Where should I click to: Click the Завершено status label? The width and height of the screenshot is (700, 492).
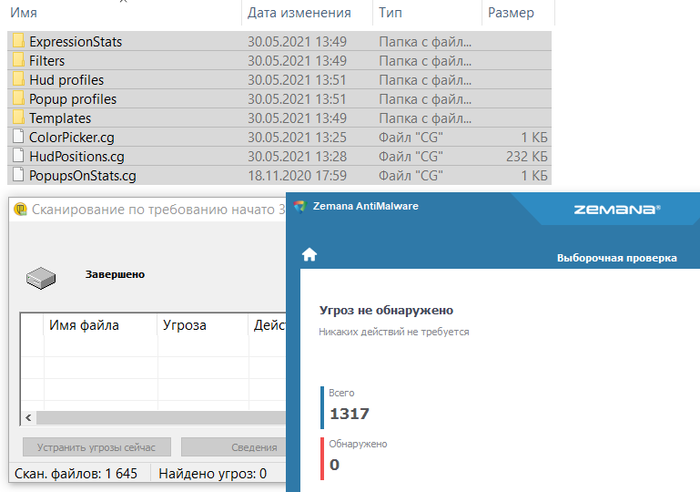coord(115,274)
